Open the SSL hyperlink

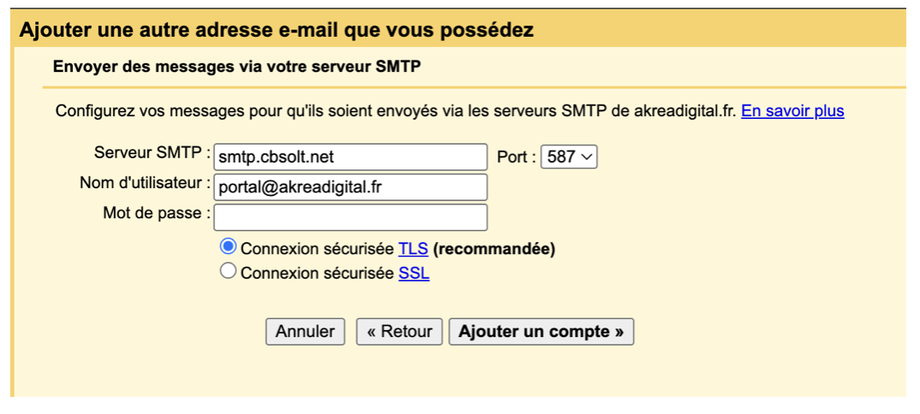(413, 272)
